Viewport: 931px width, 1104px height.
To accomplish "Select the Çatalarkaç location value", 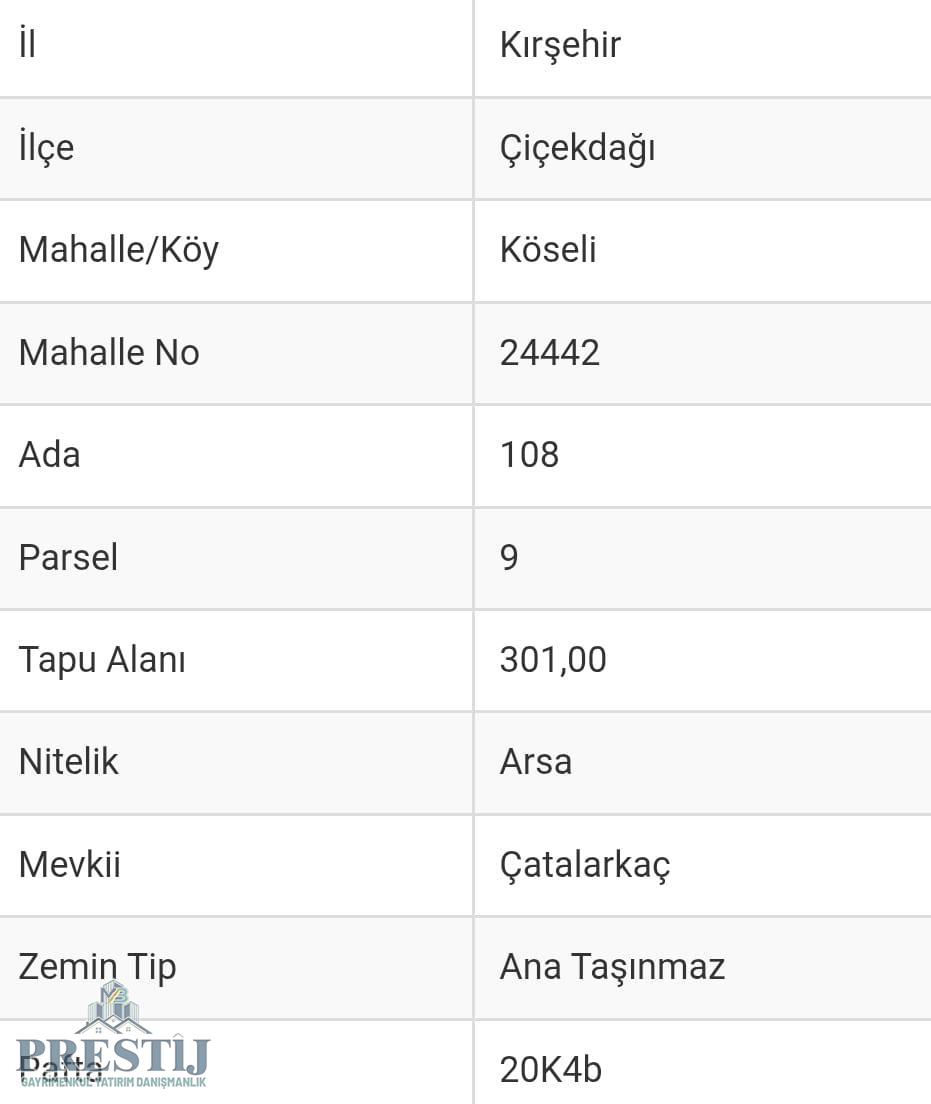I will (585, 864).
